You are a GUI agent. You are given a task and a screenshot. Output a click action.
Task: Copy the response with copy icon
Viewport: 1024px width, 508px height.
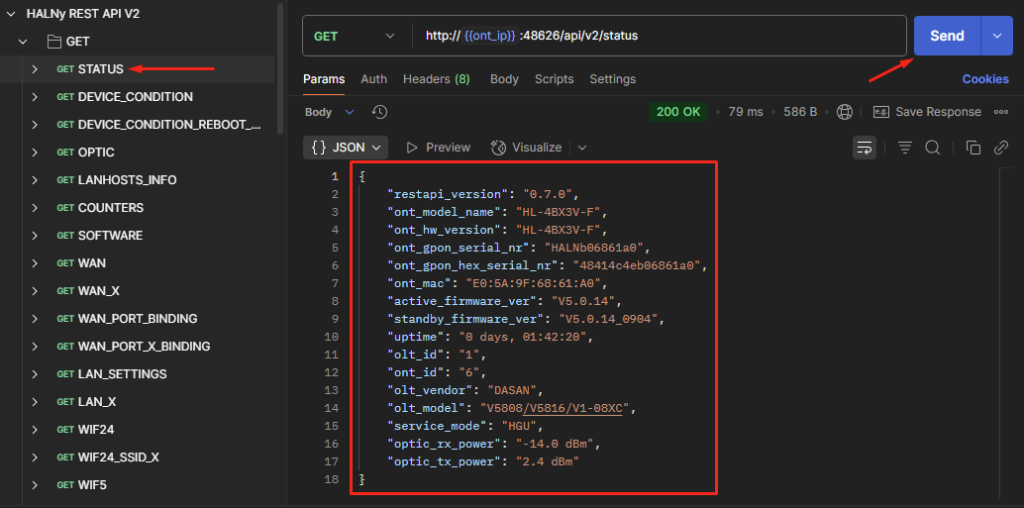[973, 148]
